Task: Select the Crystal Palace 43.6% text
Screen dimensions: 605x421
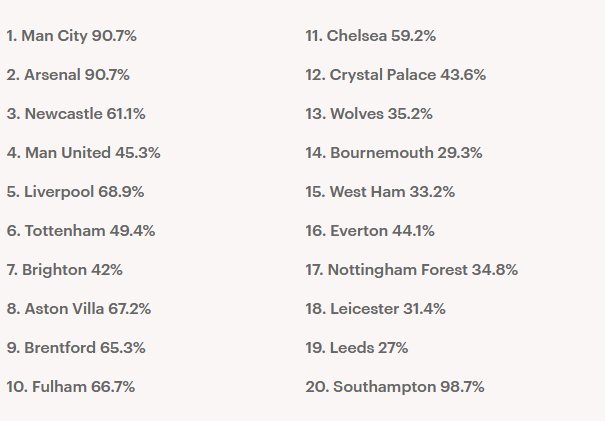Action: [x=395, y=75]
